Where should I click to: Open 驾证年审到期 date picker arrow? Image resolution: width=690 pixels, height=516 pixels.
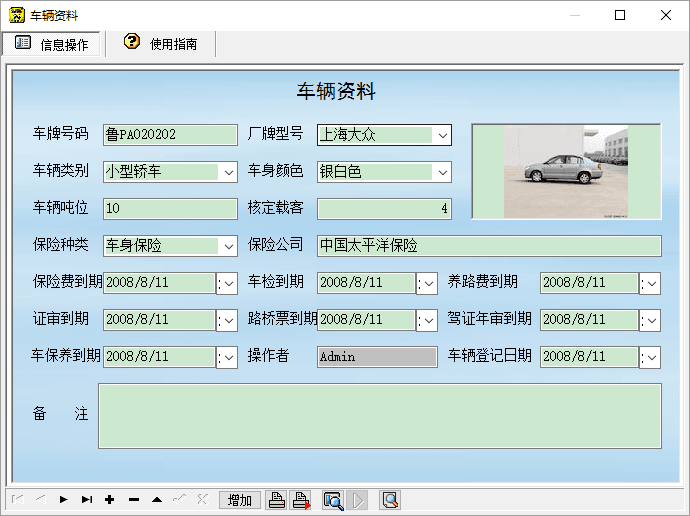[650, 321]
